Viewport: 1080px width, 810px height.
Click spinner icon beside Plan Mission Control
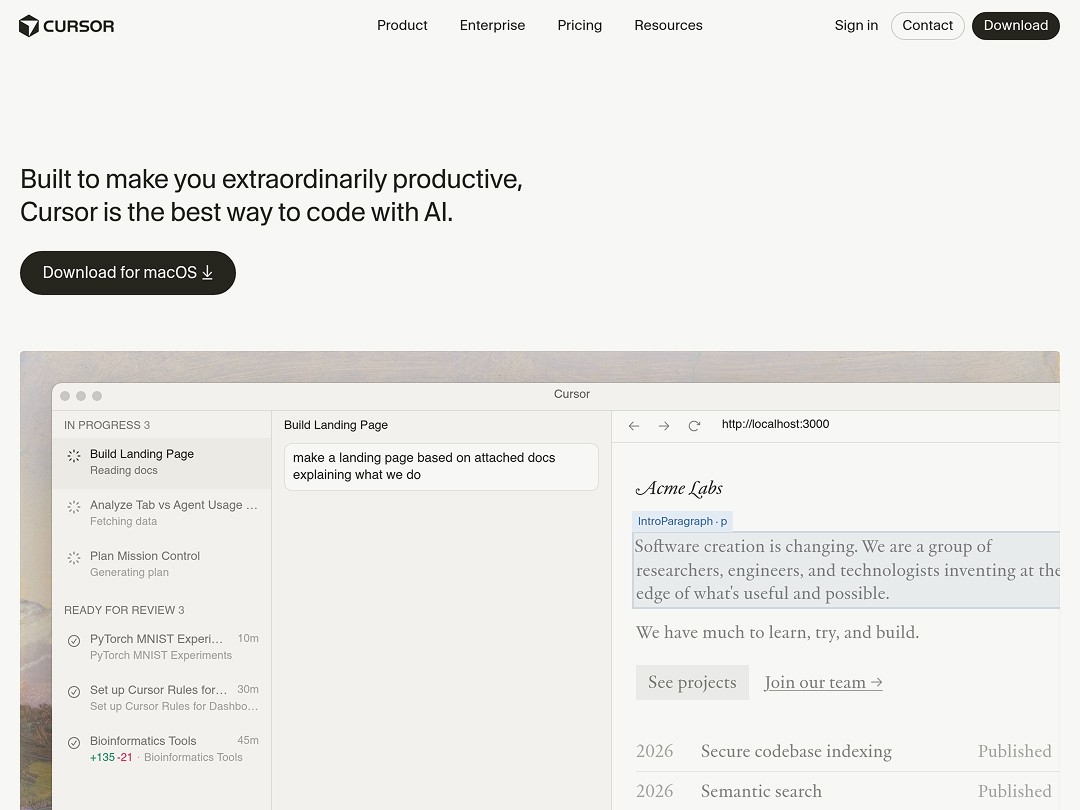[x=74, y=558]
